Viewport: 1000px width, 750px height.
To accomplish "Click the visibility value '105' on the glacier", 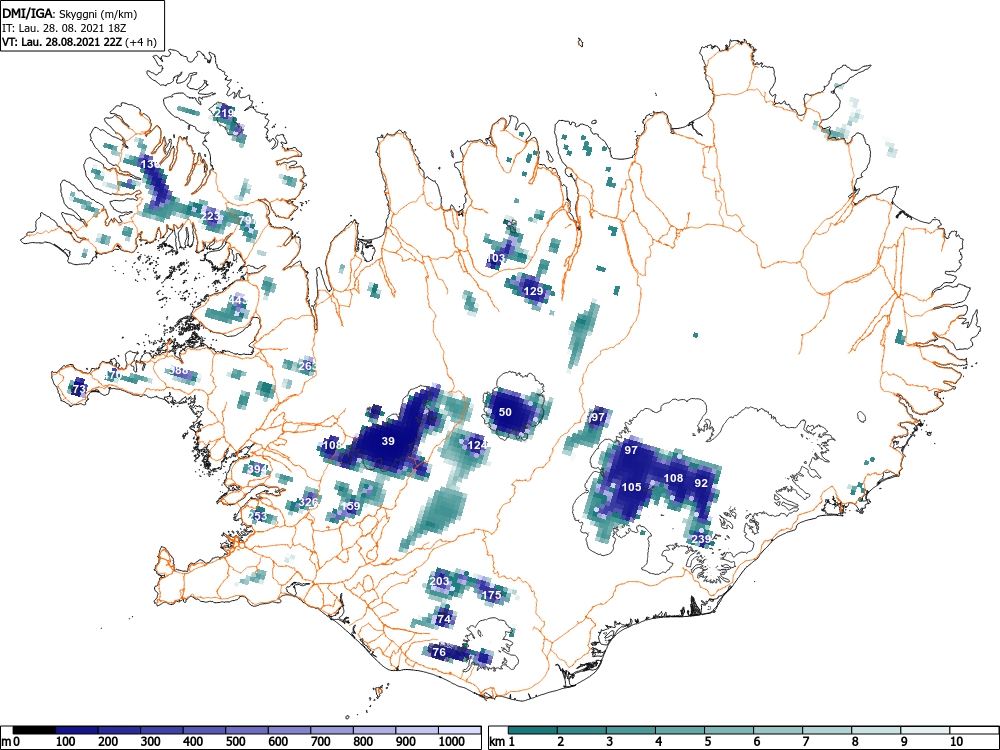I will tap(631, 487).
